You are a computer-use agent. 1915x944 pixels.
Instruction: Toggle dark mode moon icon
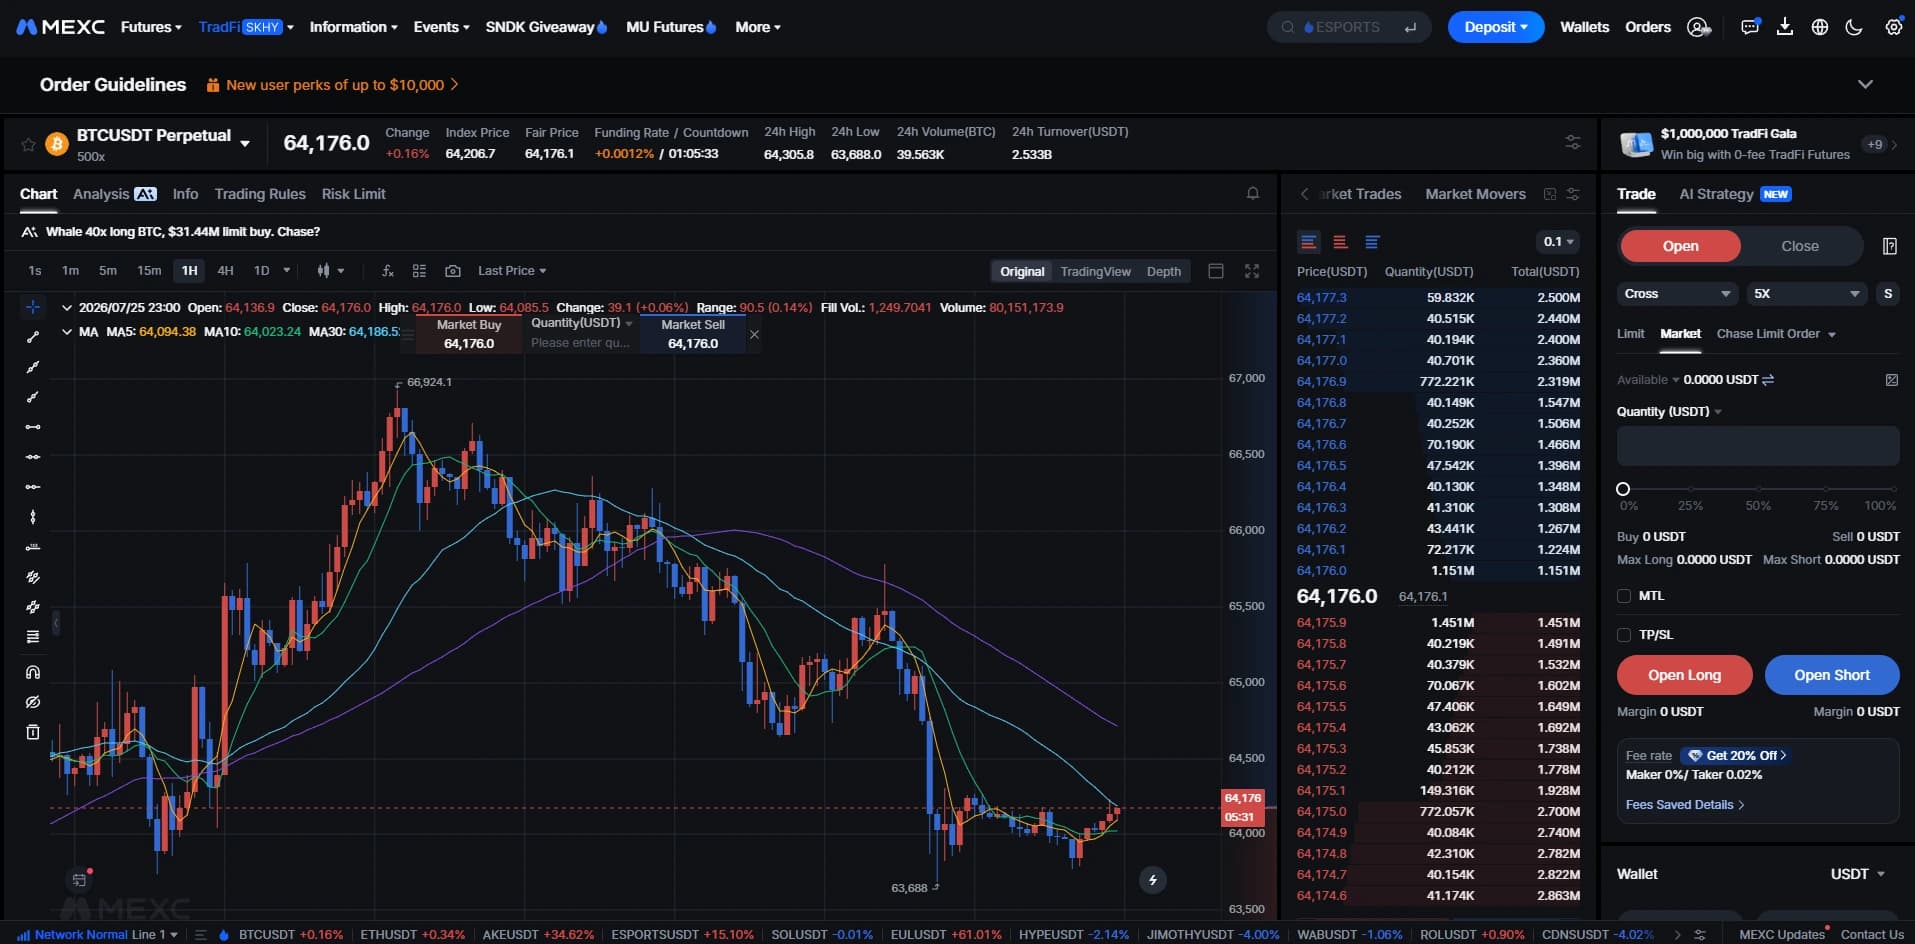[1854, 27]
